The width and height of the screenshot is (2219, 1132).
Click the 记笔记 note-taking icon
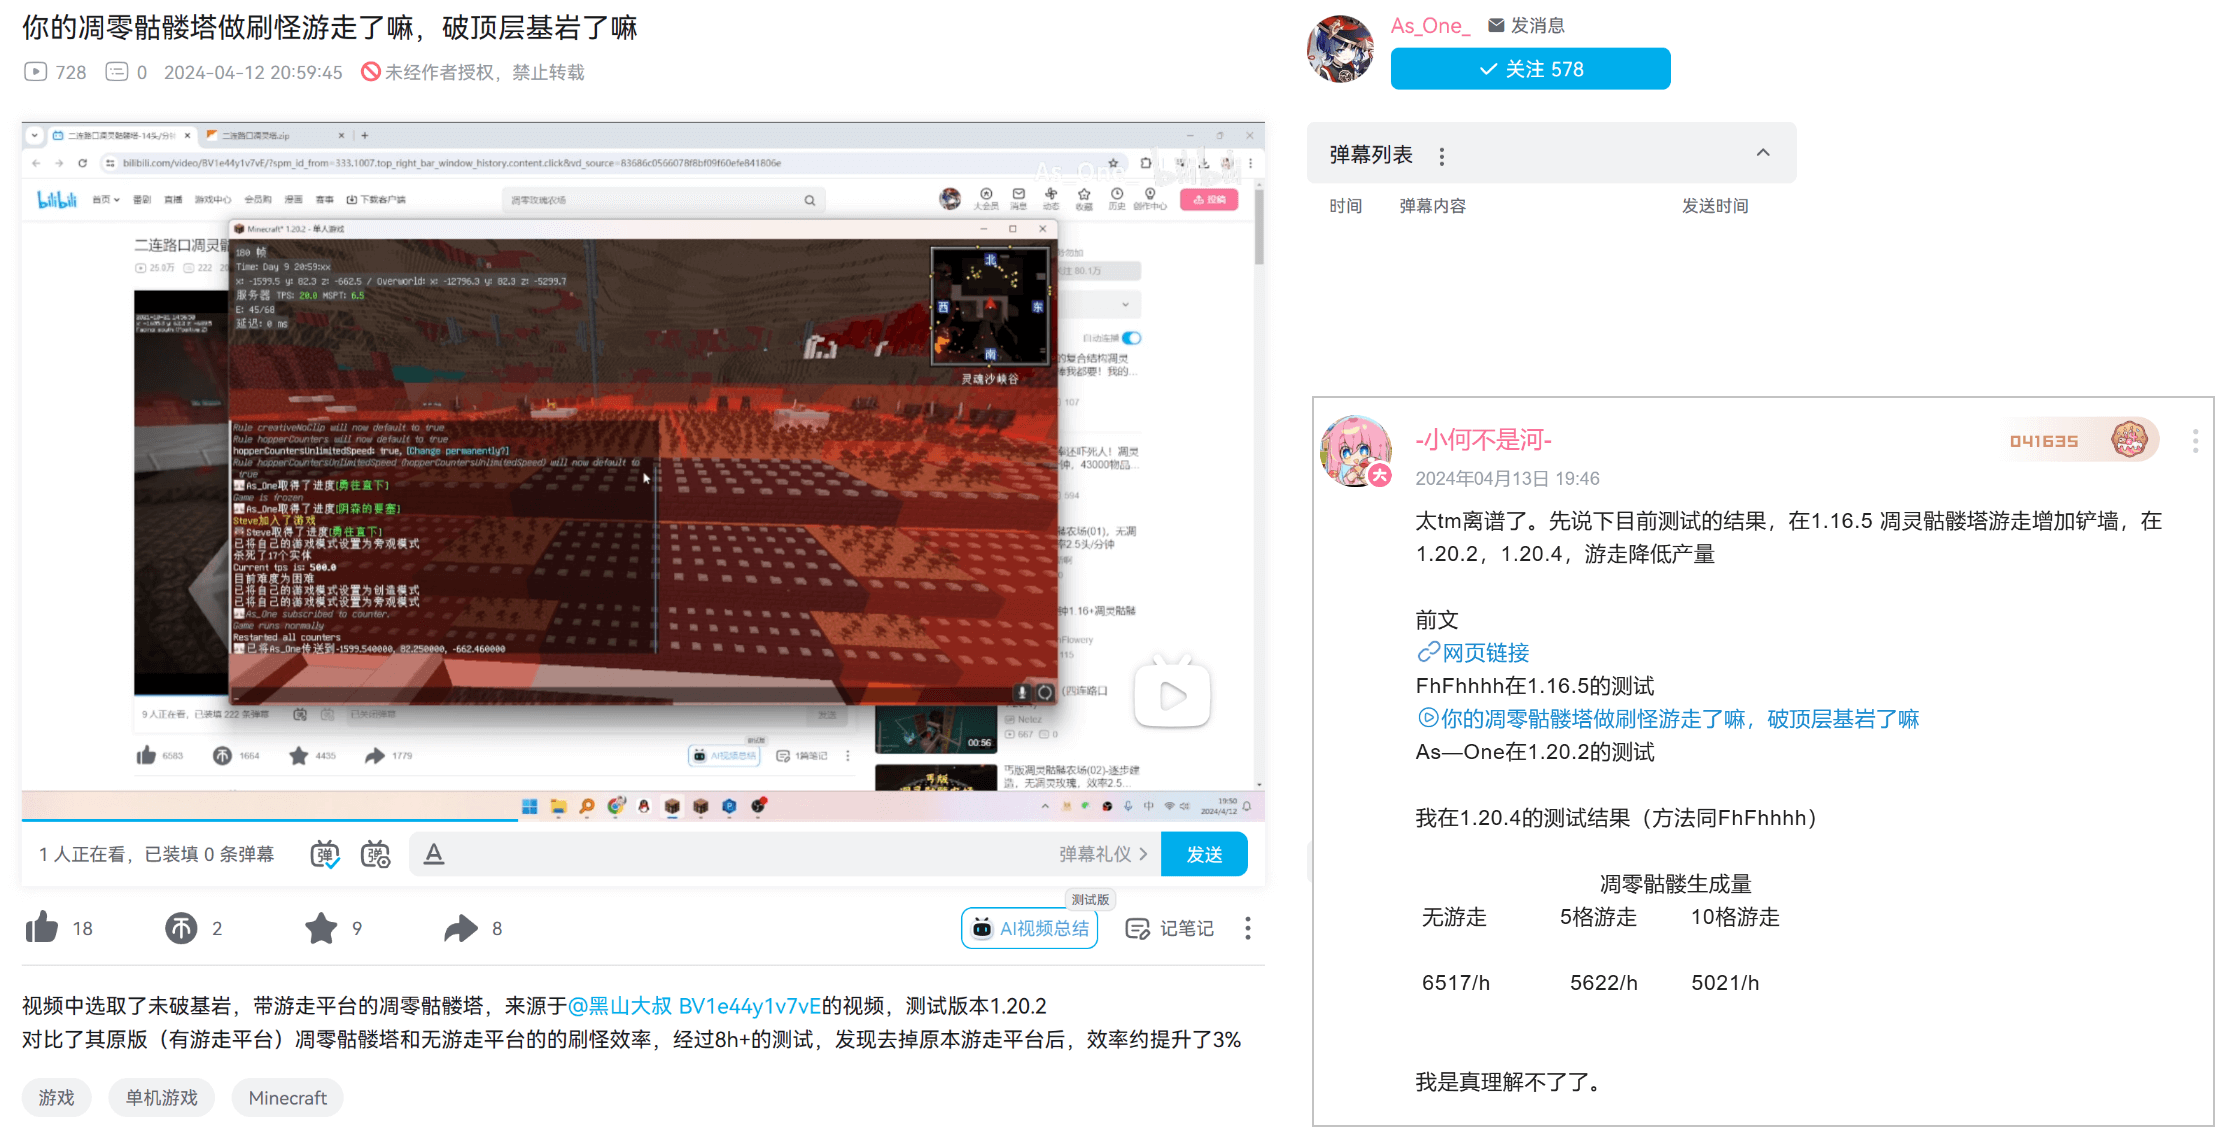click(x=1139, y=928)
